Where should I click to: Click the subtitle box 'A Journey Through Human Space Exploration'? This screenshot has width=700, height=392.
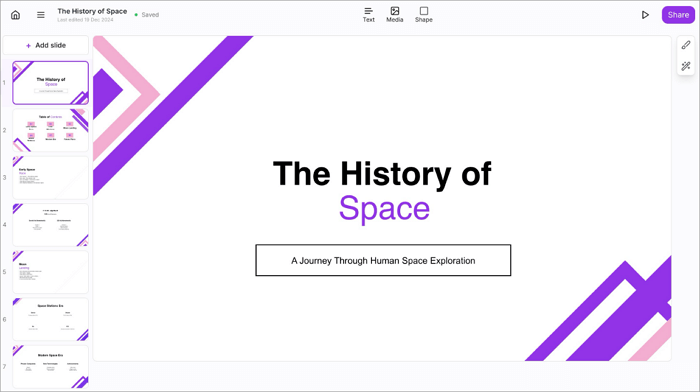pyautogui.click(x=383, y=260)
